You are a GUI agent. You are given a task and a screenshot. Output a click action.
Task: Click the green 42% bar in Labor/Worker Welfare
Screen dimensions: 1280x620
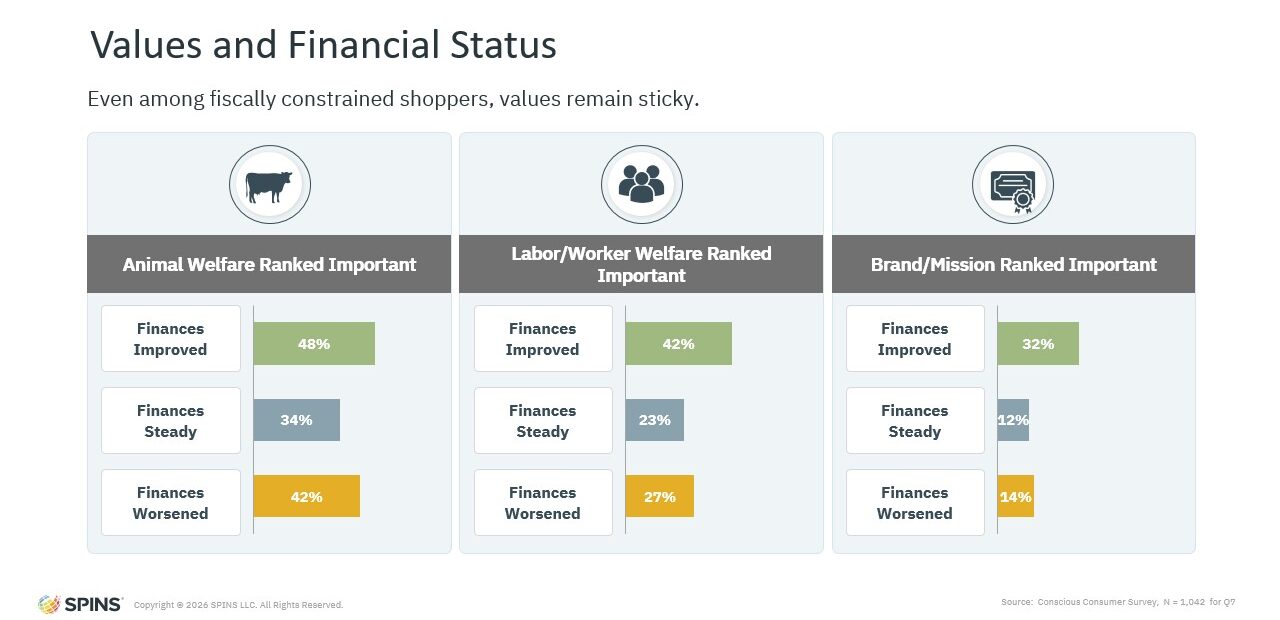coord(678,344)
